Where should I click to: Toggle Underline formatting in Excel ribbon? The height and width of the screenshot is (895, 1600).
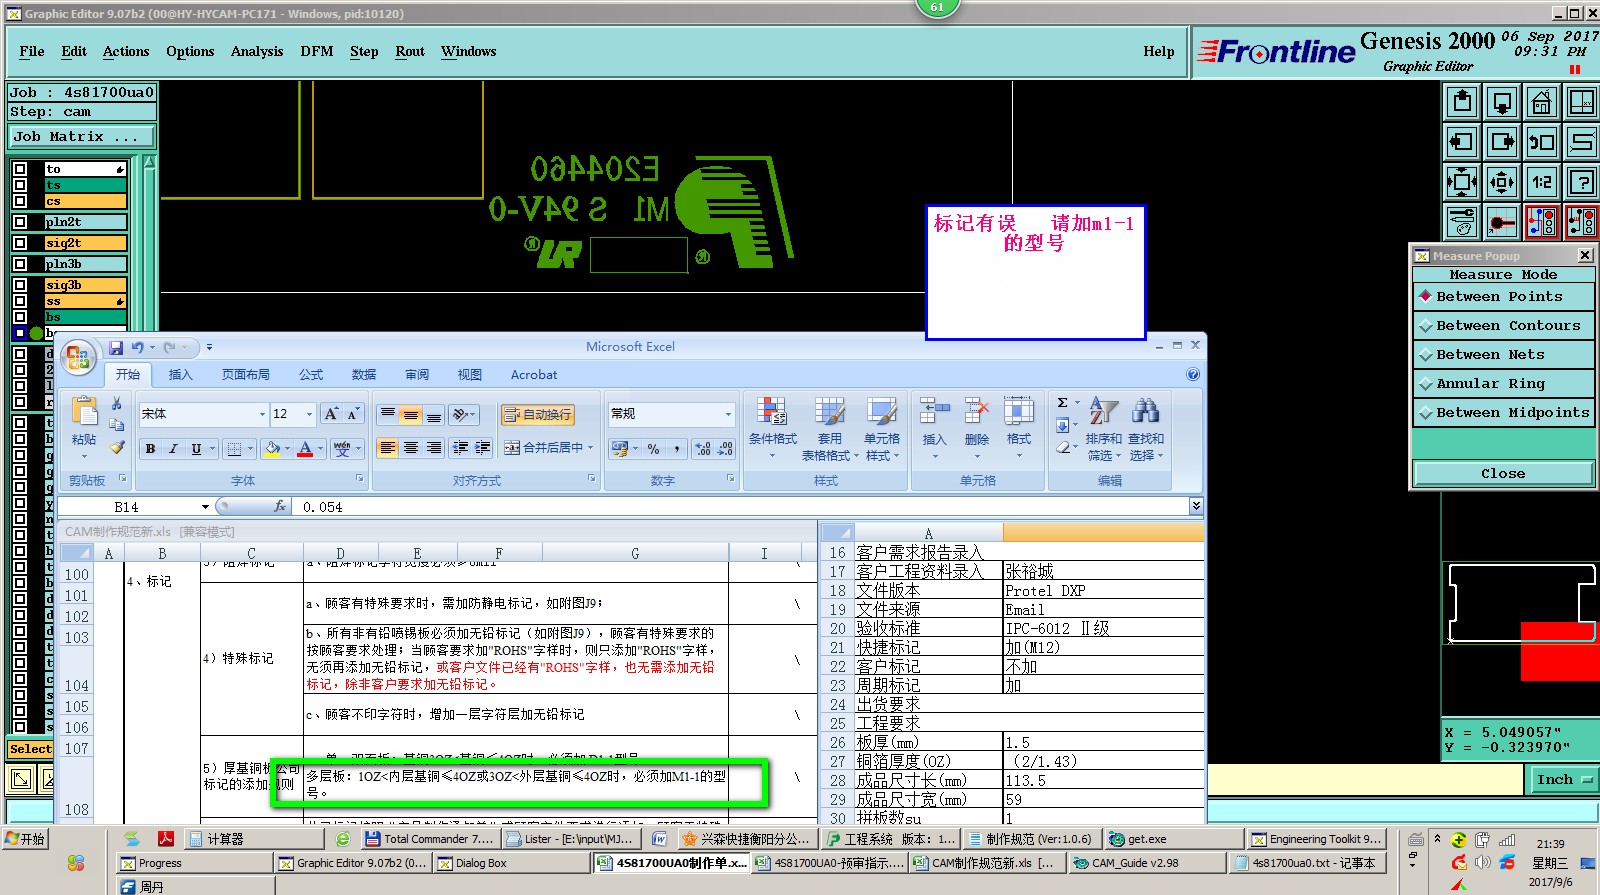point(196,449)
